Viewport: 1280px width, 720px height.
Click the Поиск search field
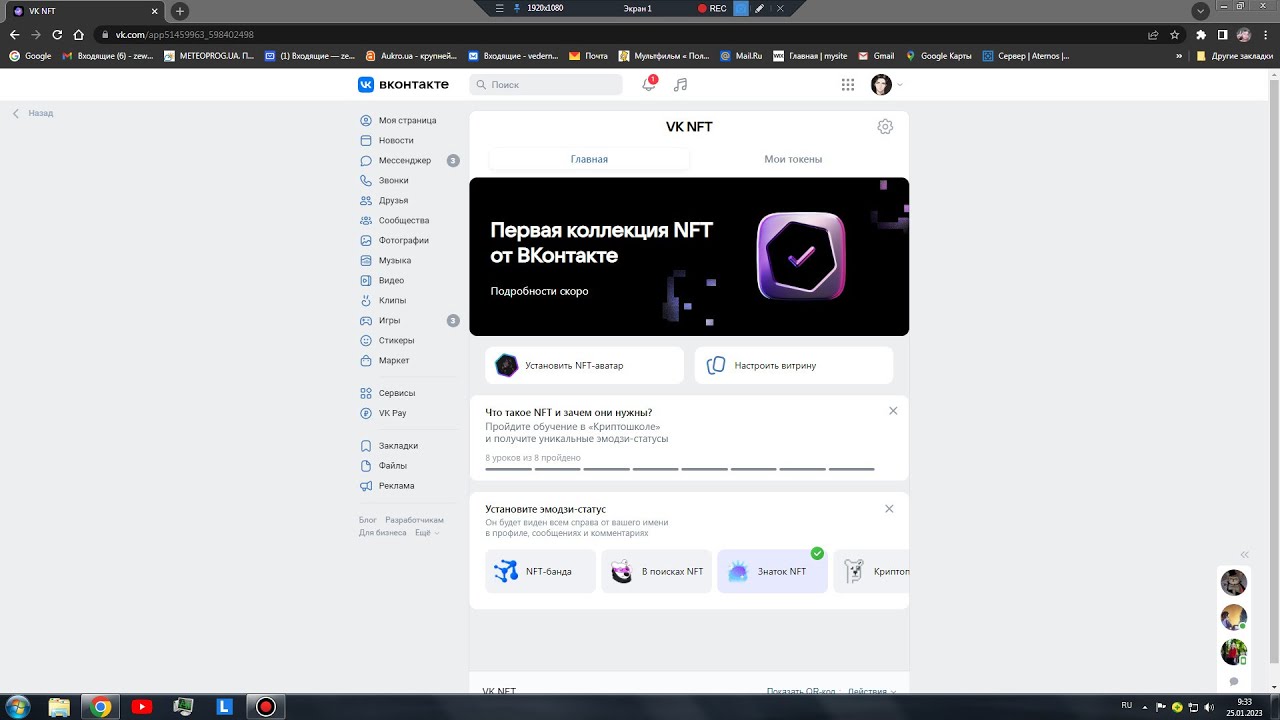pos(546,85)
